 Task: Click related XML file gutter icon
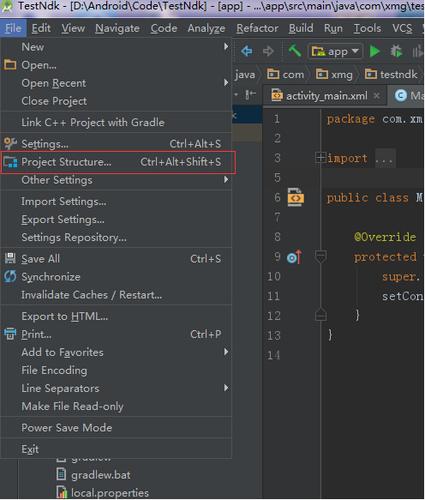pyautogui.click(x=296, y=197)
